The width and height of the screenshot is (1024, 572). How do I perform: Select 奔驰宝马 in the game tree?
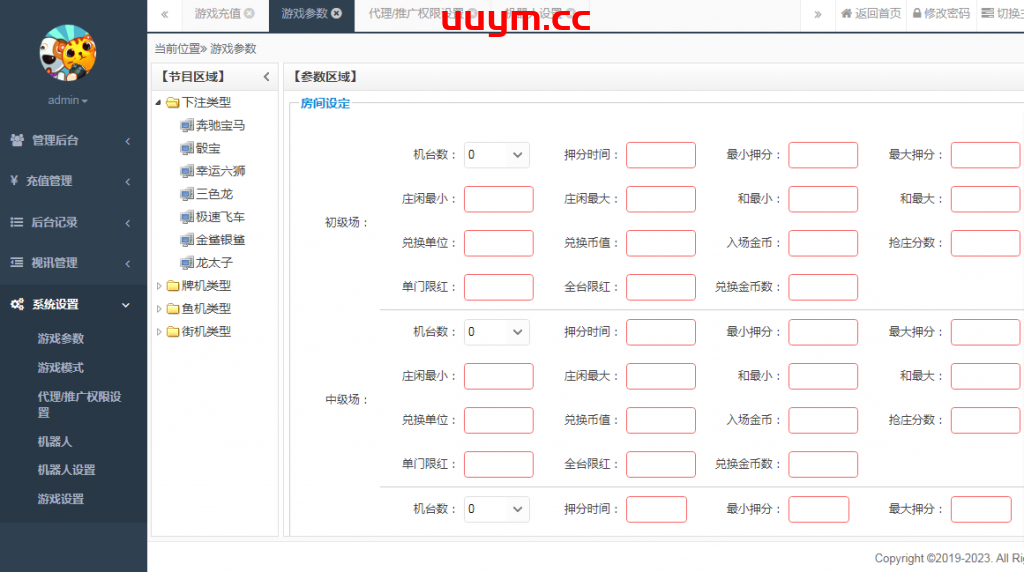click(x=220, y=126)
